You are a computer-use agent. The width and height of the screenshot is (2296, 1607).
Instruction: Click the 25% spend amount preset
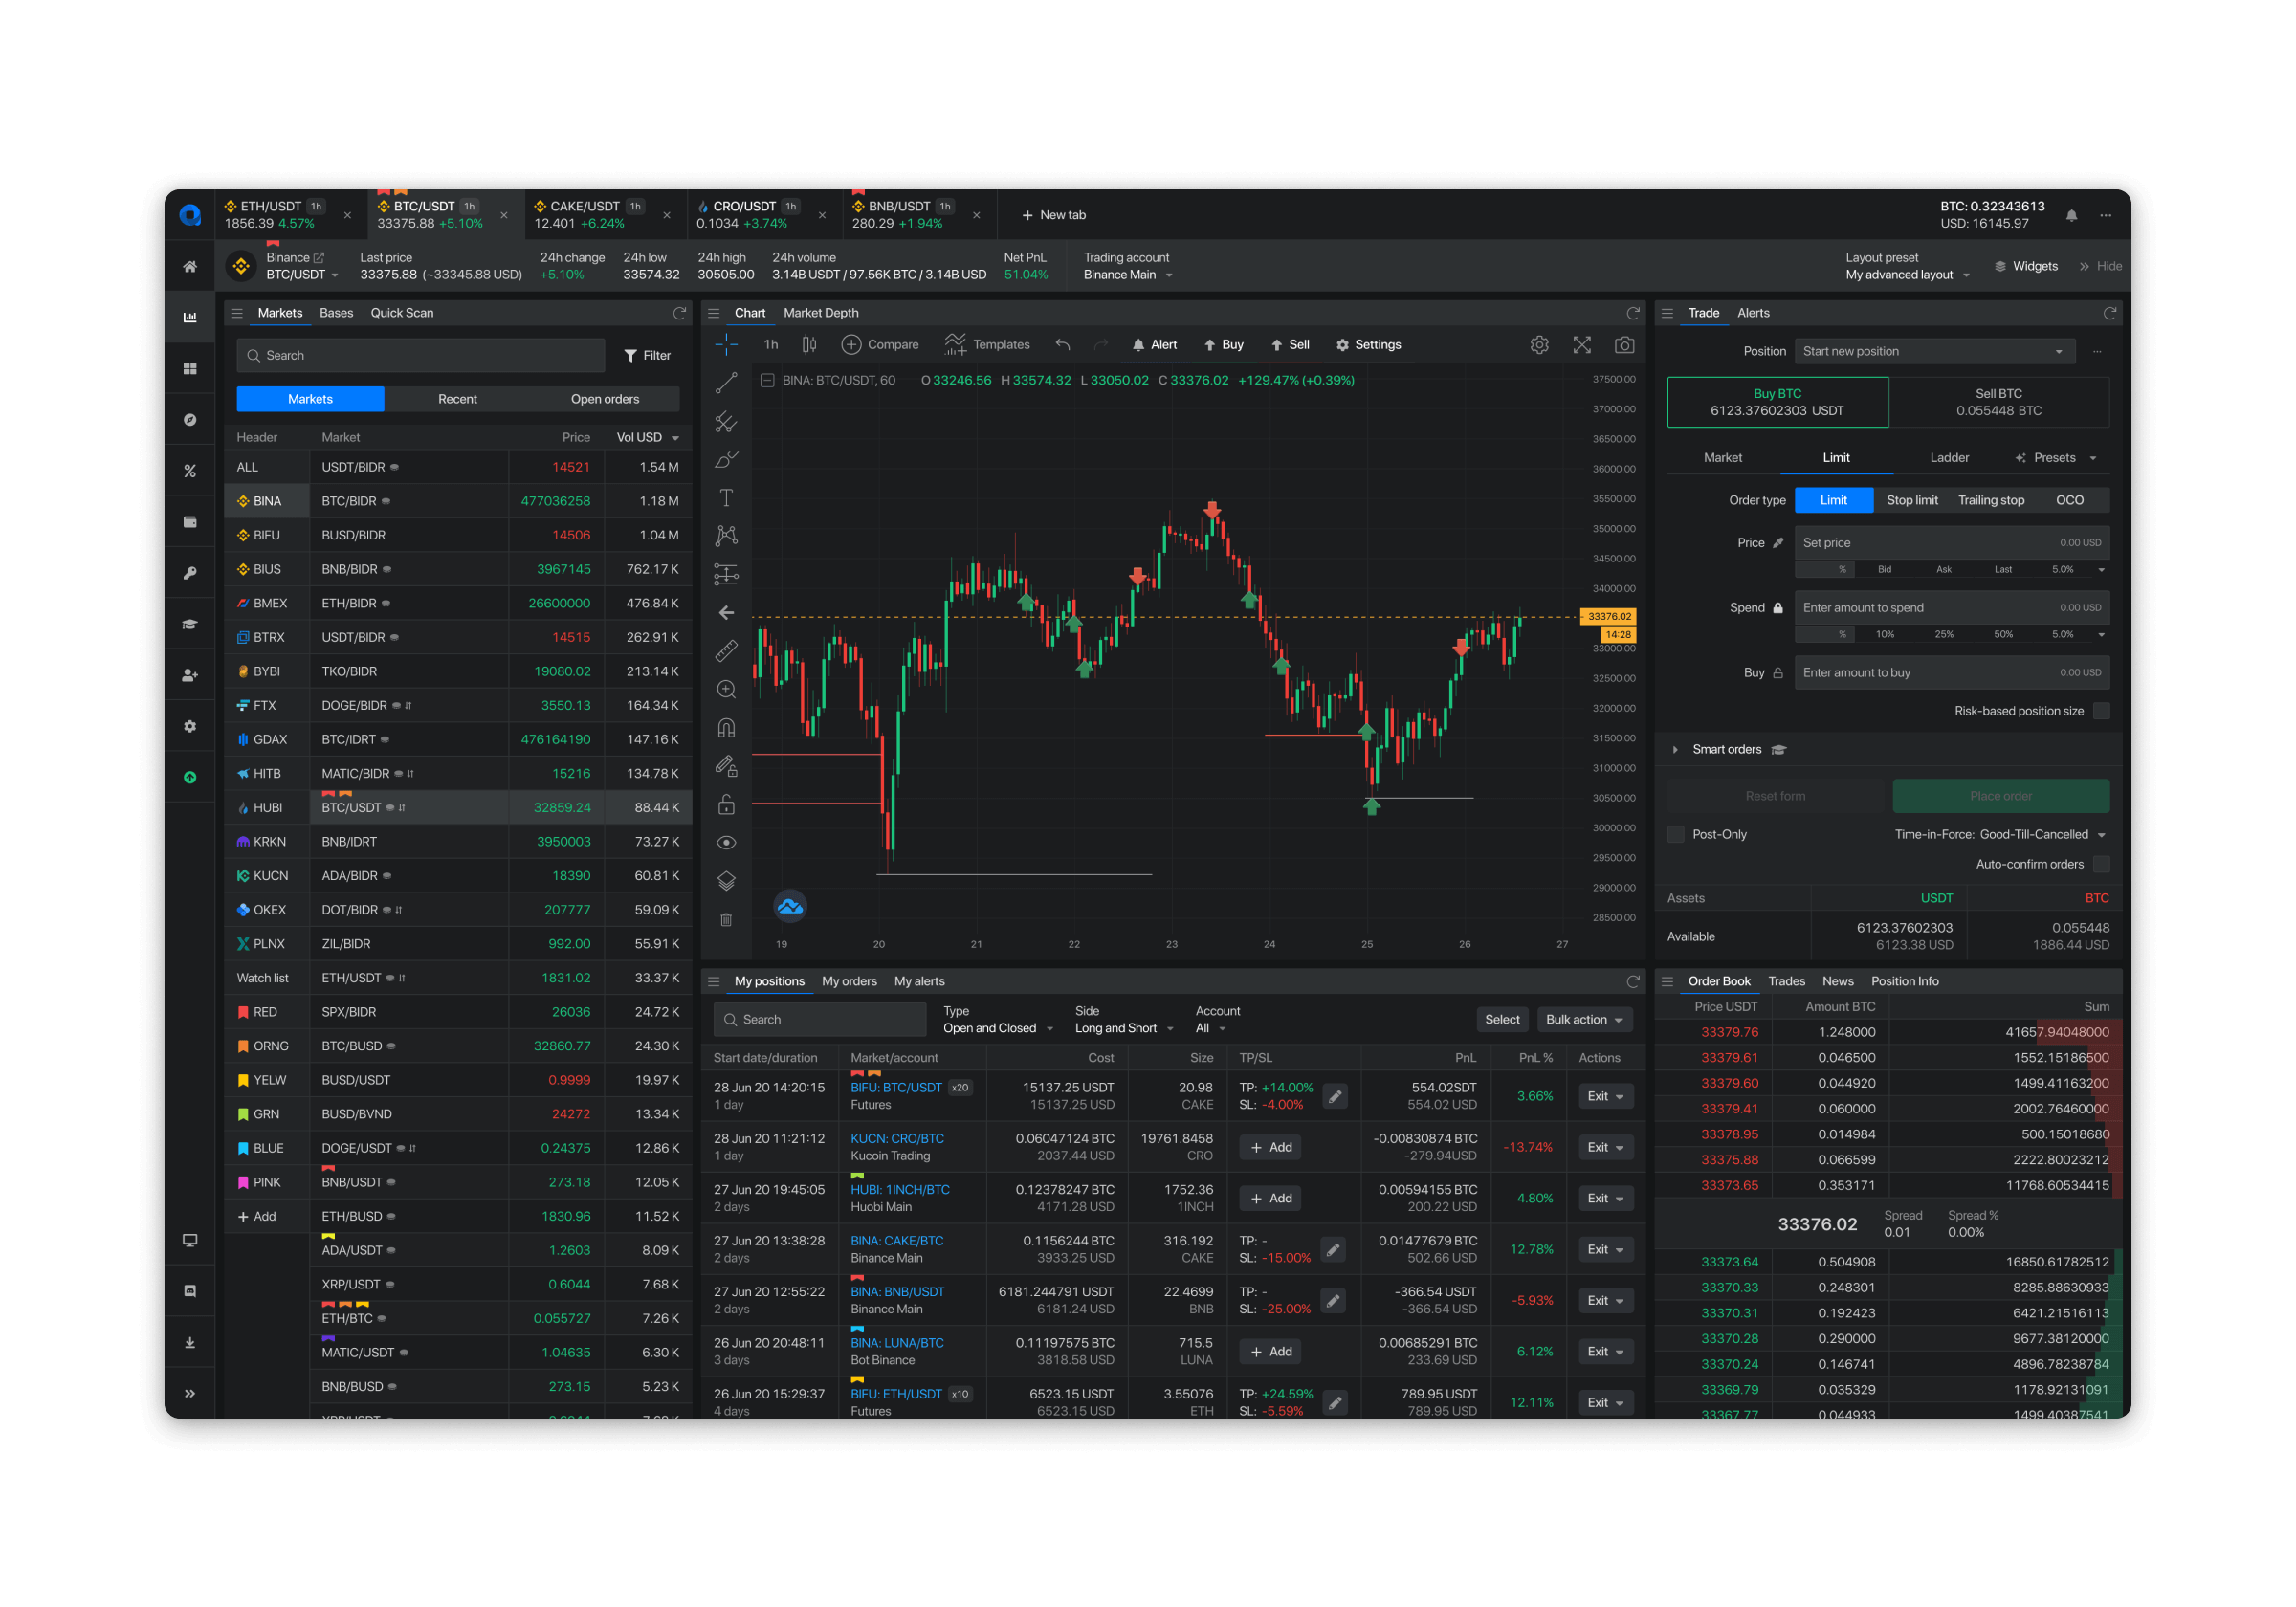pos(1943,635)
